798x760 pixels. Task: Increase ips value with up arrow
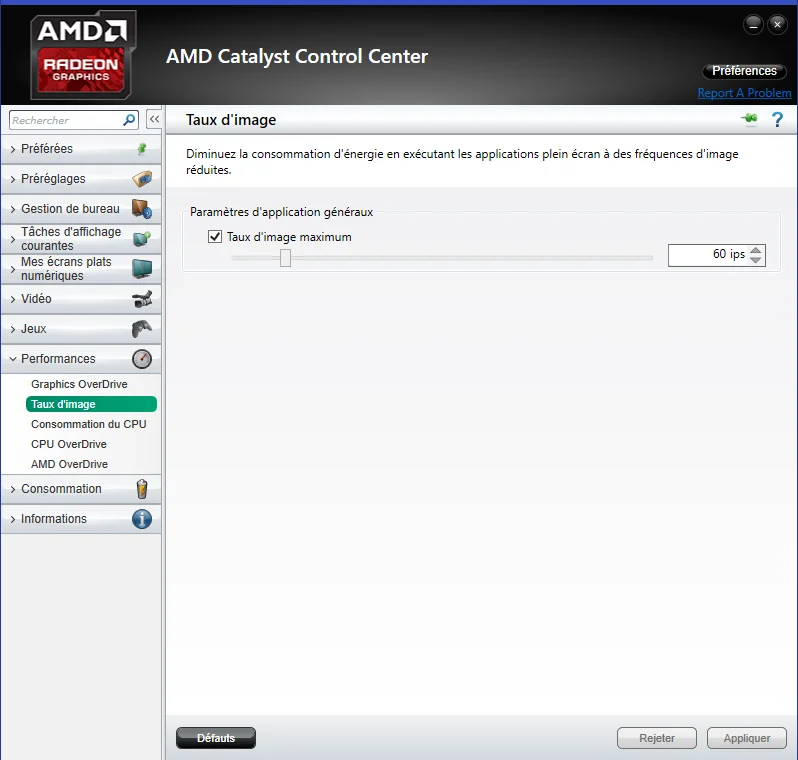(x=756, y=250)
